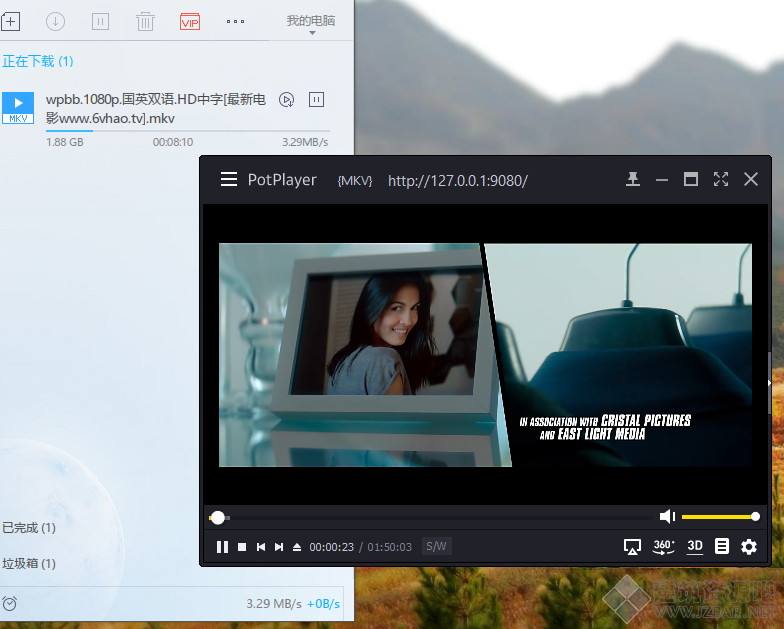
Task: Maximize the PotPlayer window
Action: 691,179
